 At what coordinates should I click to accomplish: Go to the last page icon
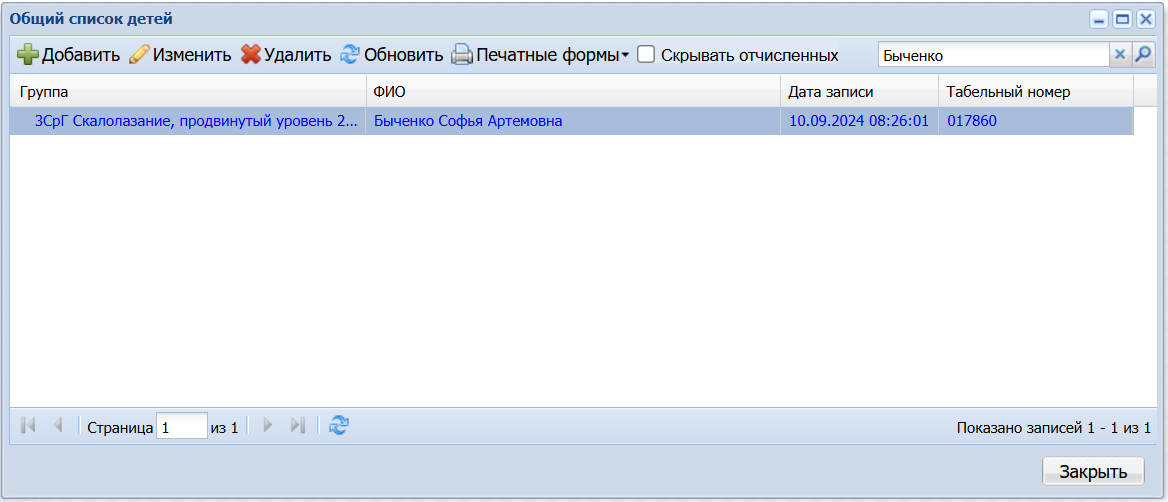click(x=298, y=425)
